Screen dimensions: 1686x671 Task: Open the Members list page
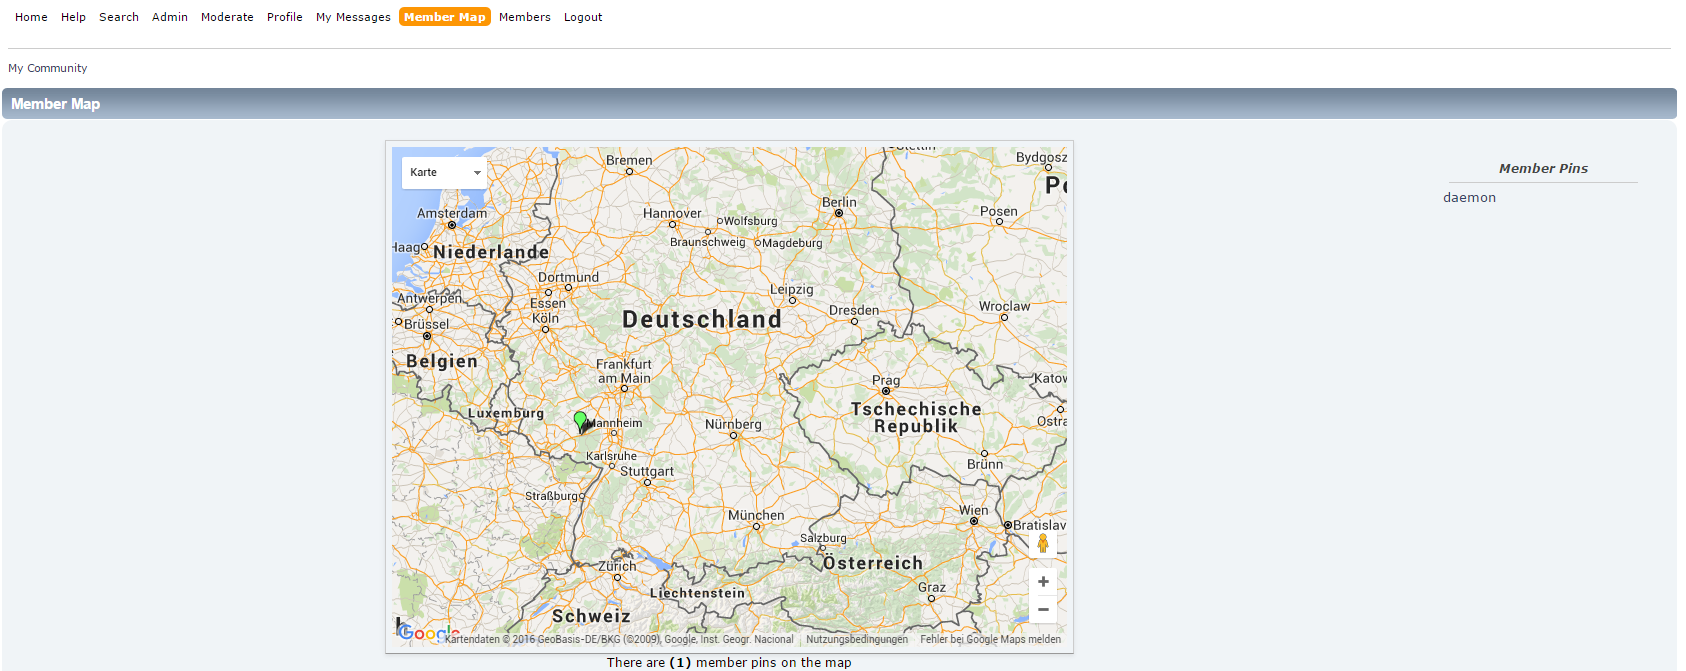[525, 17]
